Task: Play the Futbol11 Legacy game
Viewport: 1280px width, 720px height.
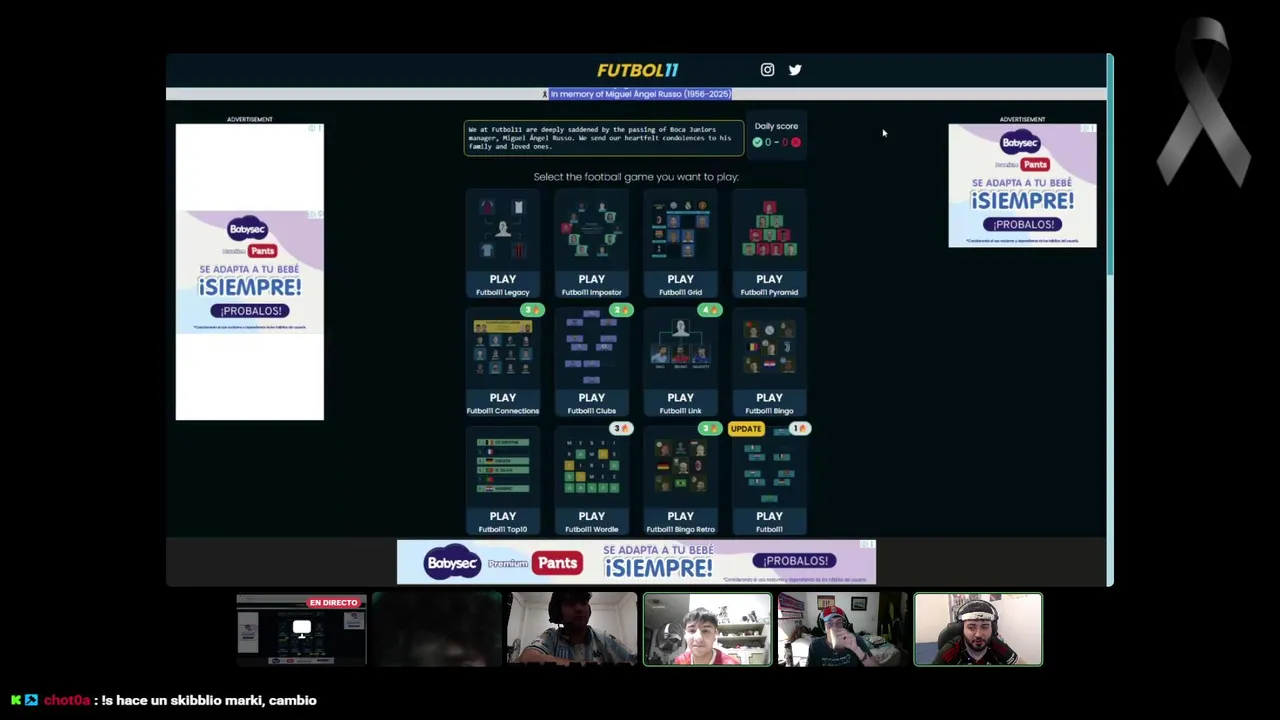Action: click(503, 245)
